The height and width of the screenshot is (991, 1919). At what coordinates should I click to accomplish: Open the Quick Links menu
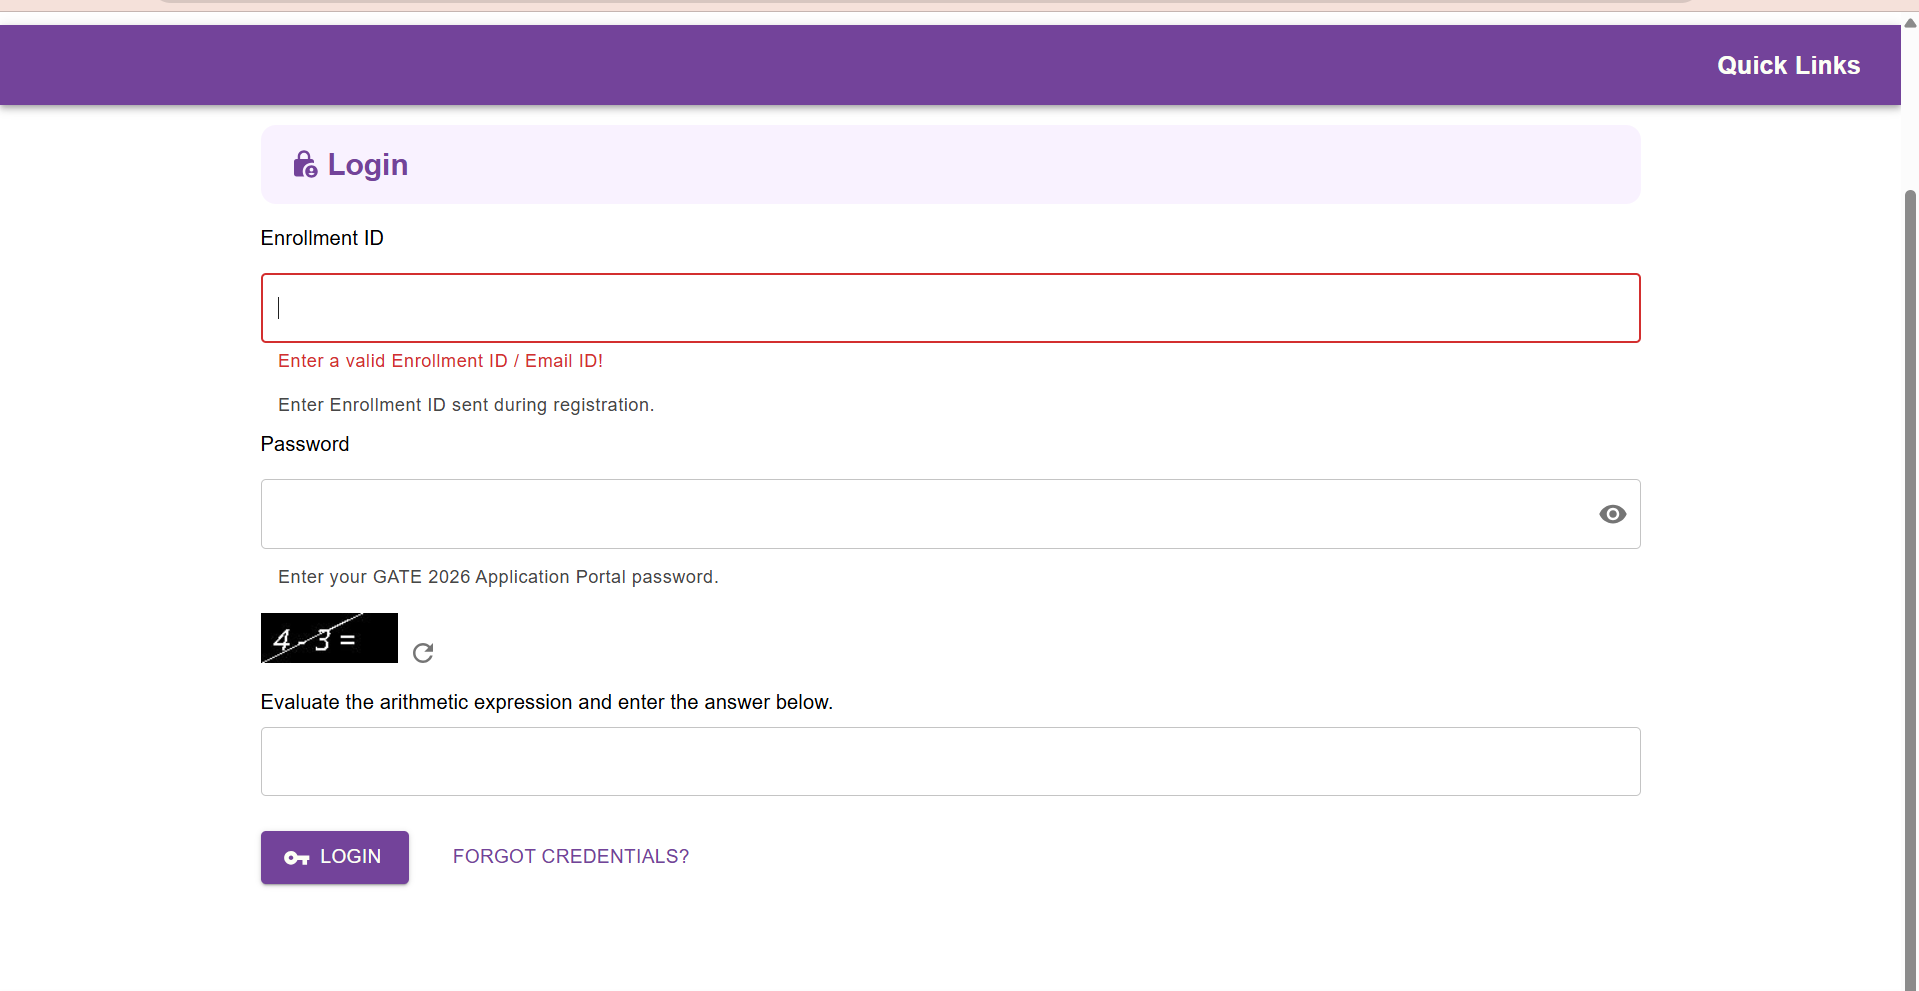tap(1788, 66)
